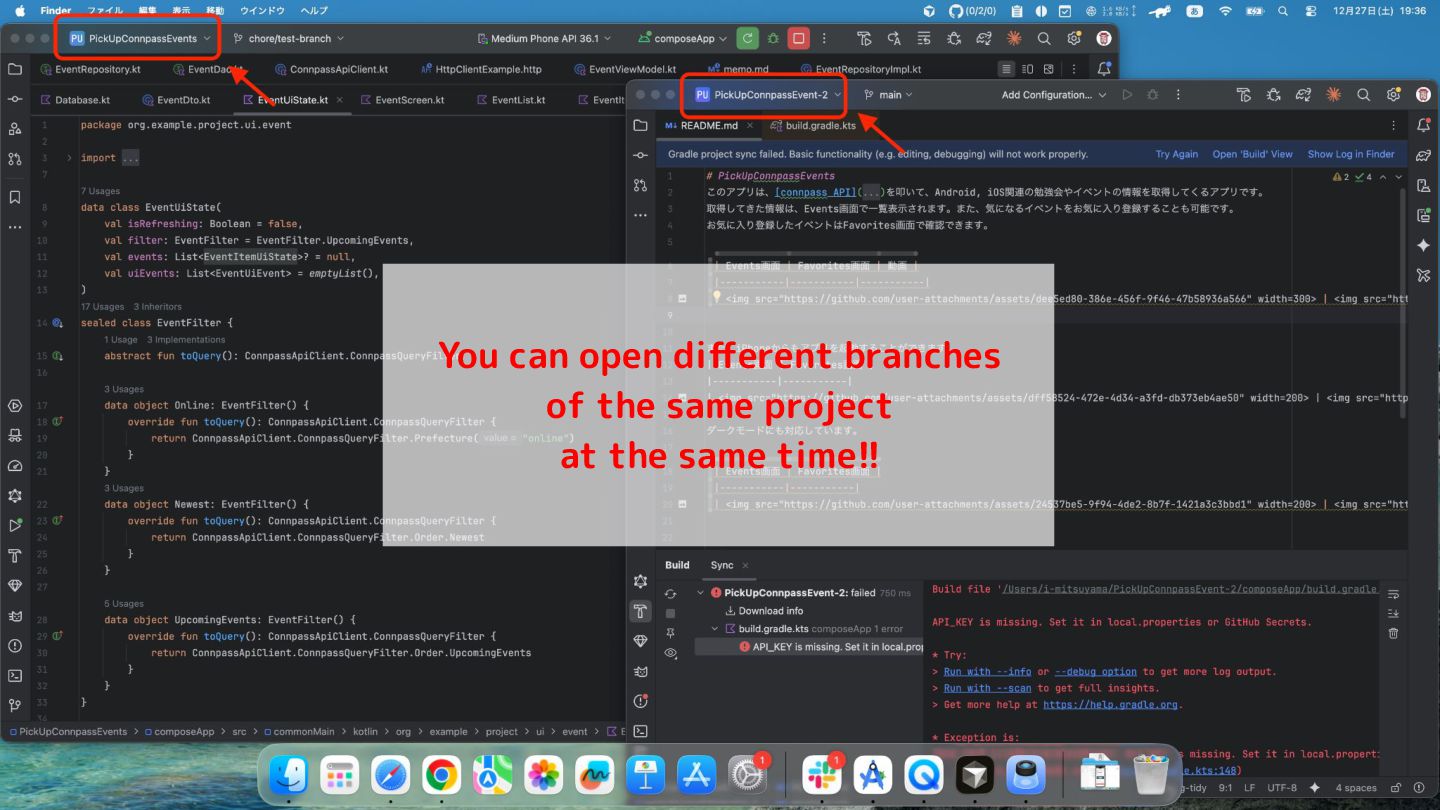
Task: Switch to EventRepository.kt tab
Action: click(90, 69)
